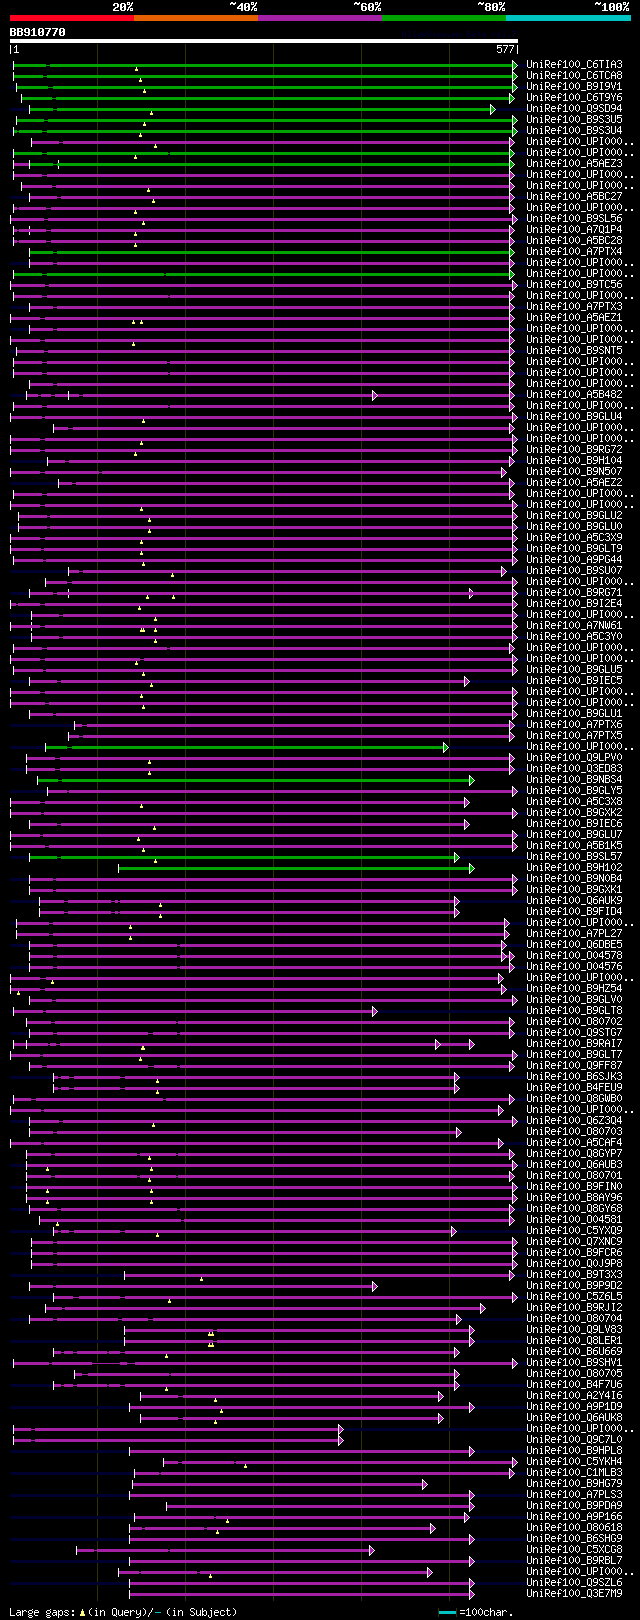This screenshot has height=1620, width=640.
Task: Select label UniRef100_B9SNT5
Action: pos(574,351)
